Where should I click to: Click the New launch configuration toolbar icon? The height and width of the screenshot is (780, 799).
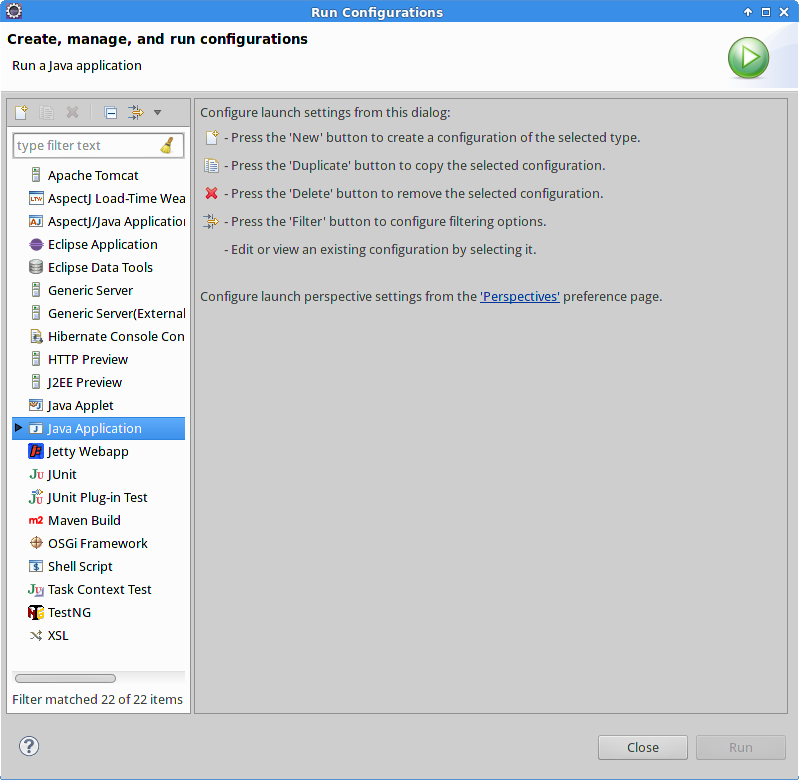21,112
